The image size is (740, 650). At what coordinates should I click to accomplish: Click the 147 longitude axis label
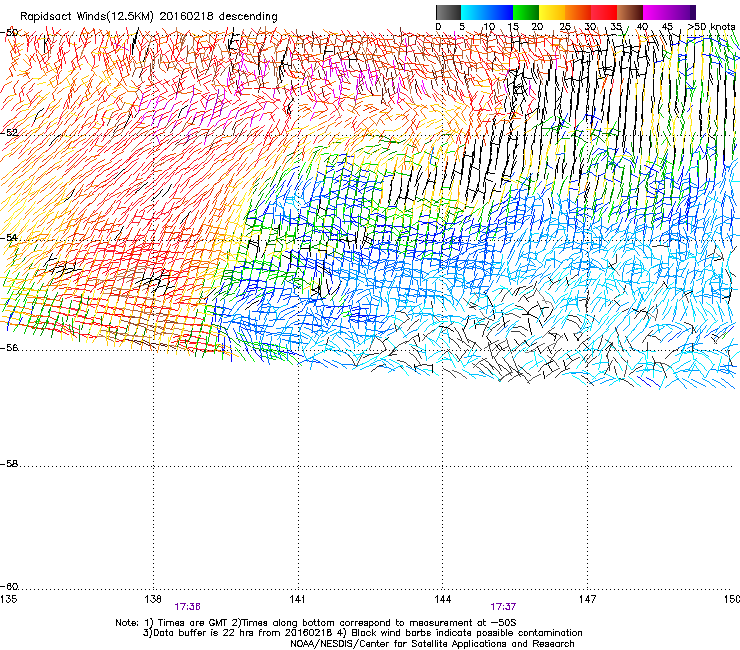click(x=587, y=599)
